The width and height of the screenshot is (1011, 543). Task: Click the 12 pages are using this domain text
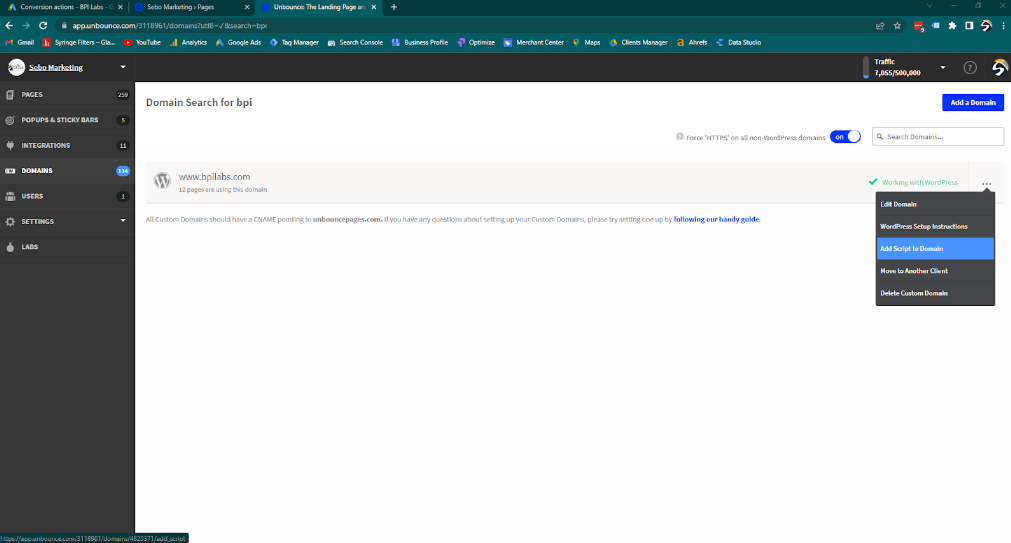click(222, 190)
